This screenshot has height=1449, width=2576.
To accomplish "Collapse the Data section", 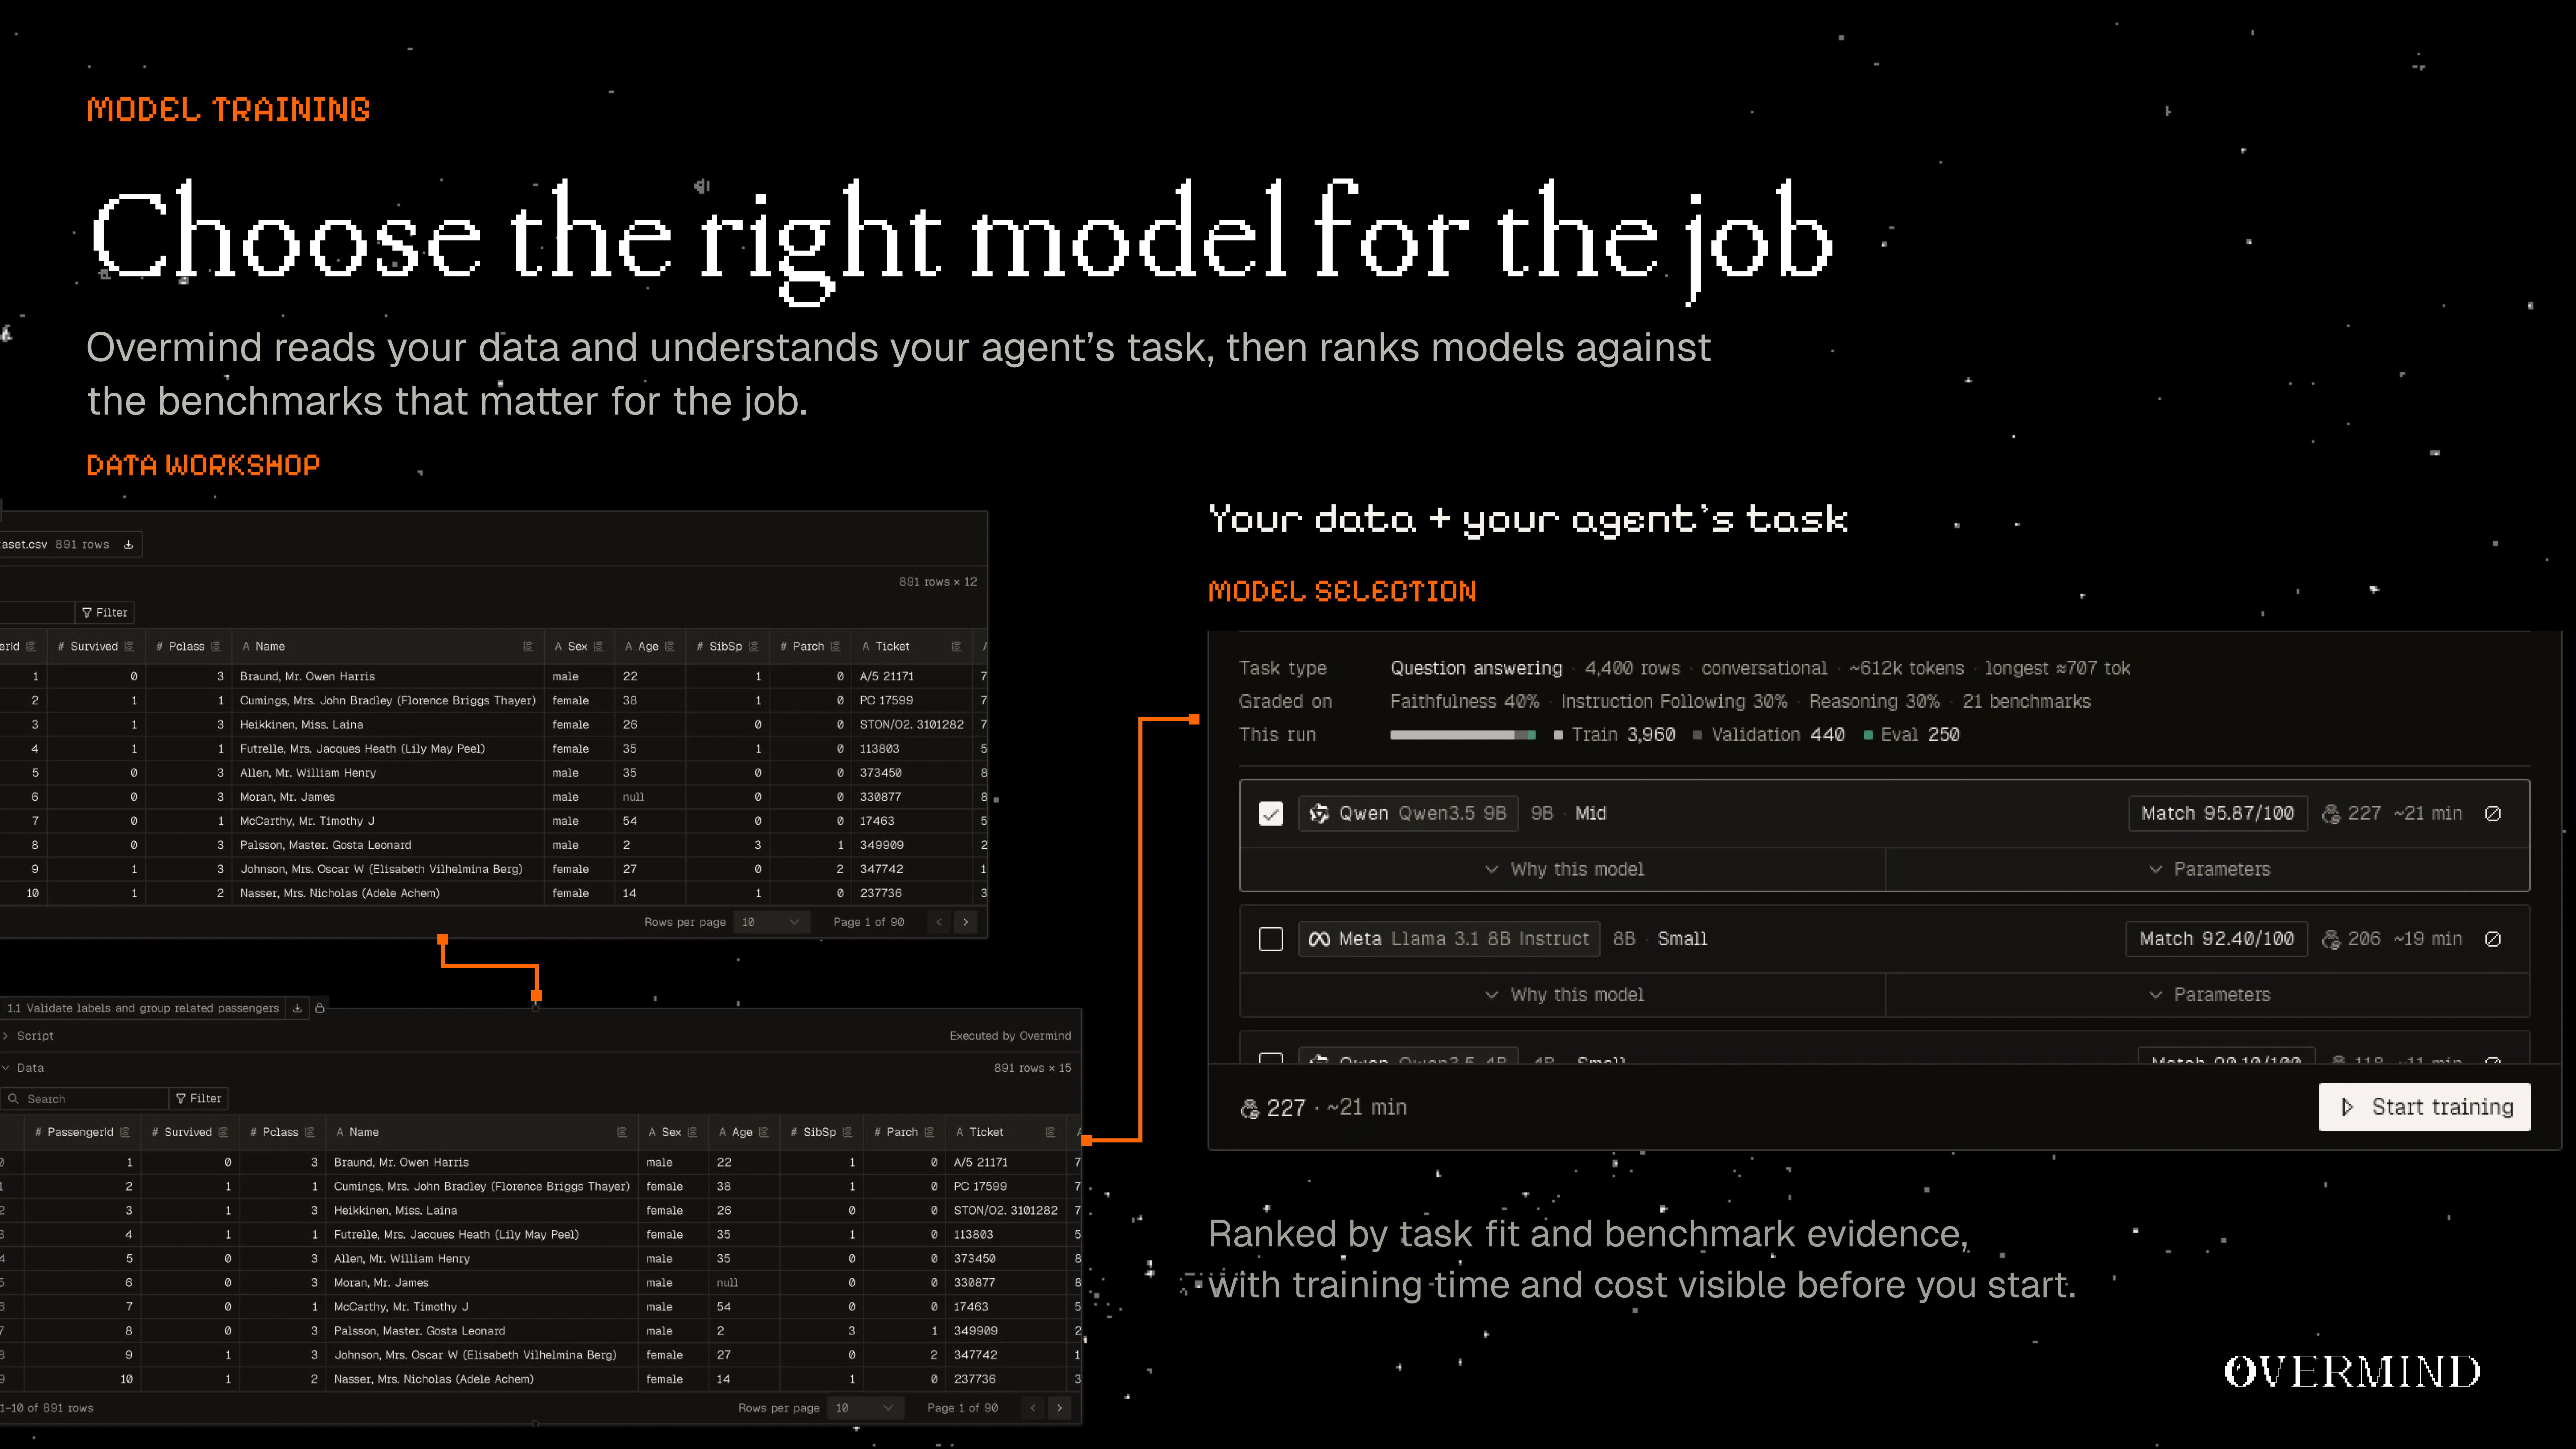I will coord(23,1068).
